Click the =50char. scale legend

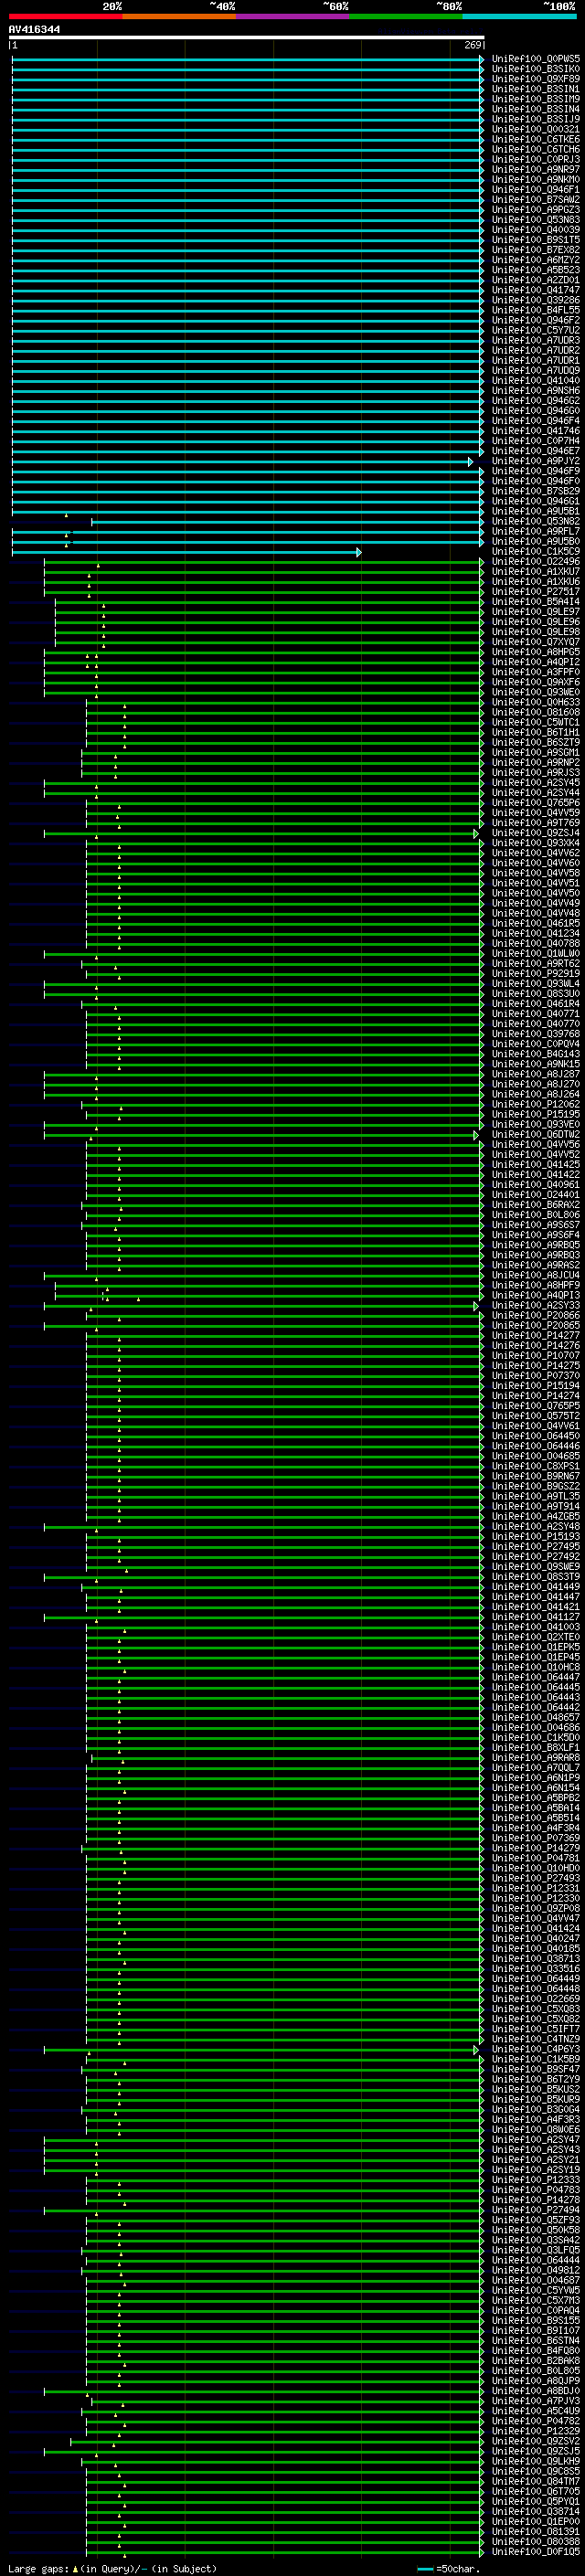(x=449, y=2569)
